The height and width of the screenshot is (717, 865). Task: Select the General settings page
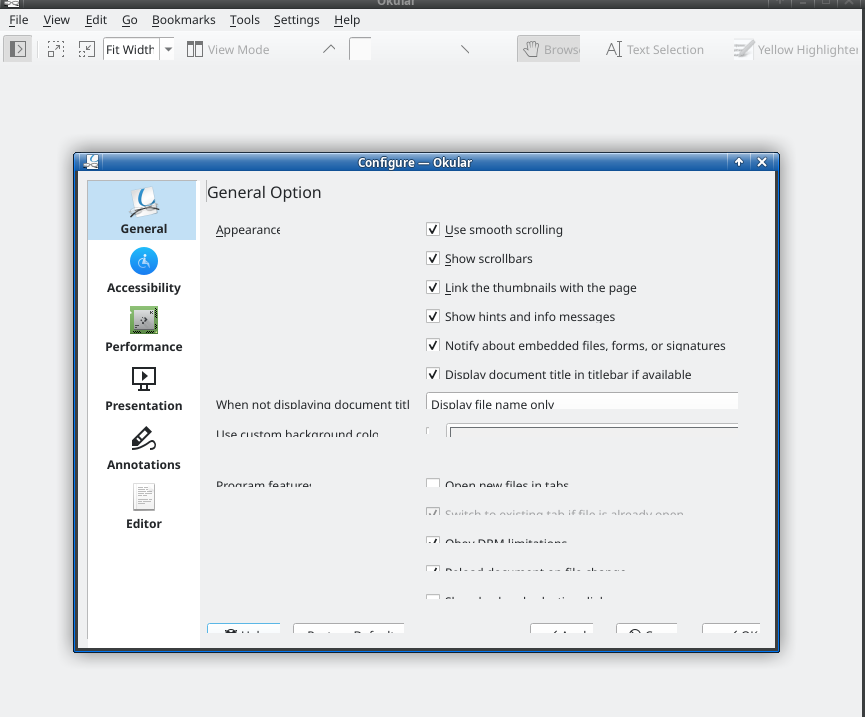coord(143,212)
